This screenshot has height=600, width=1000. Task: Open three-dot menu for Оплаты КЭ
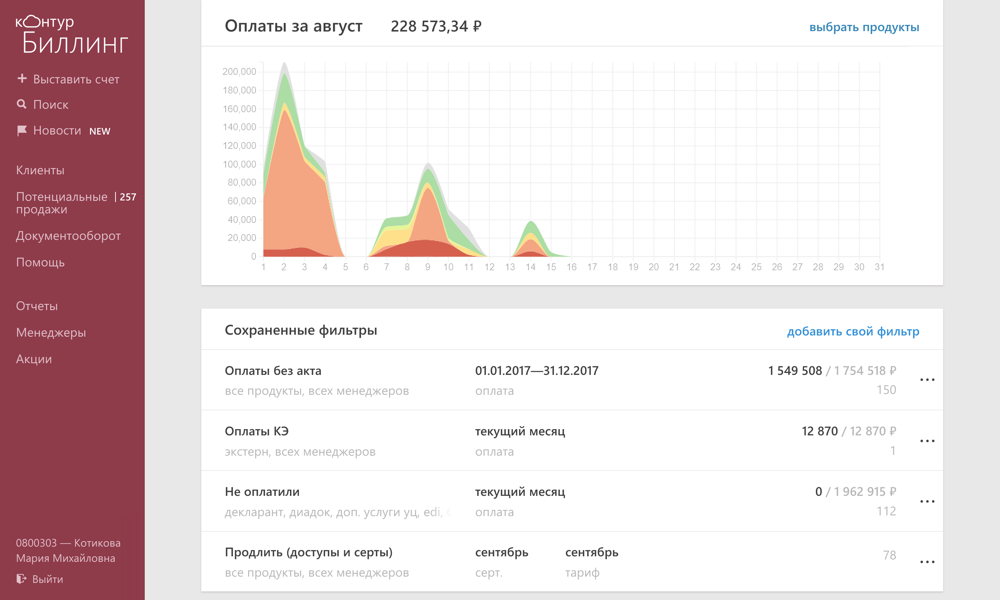click(927, 441)
